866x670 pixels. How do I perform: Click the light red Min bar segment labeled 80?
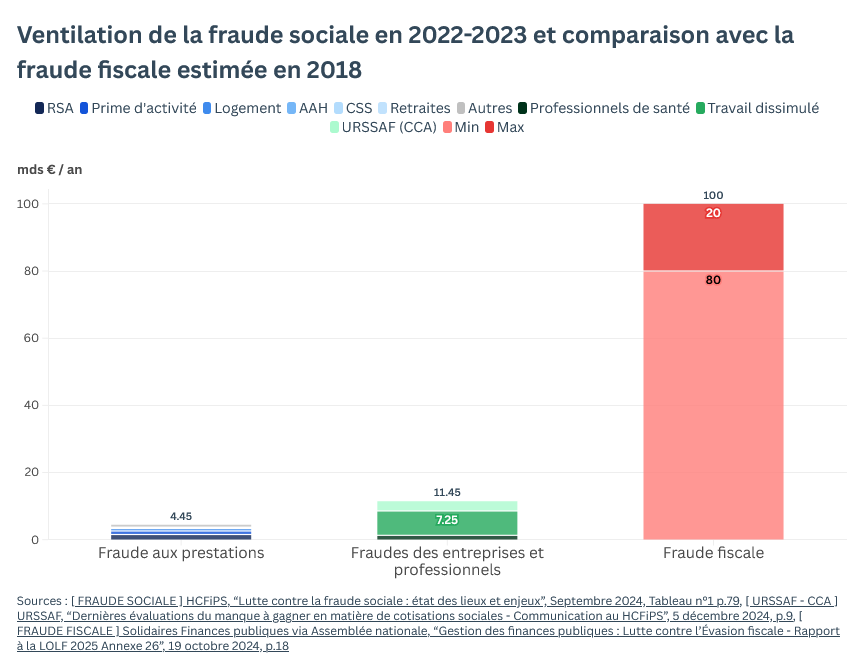(713, 400)
